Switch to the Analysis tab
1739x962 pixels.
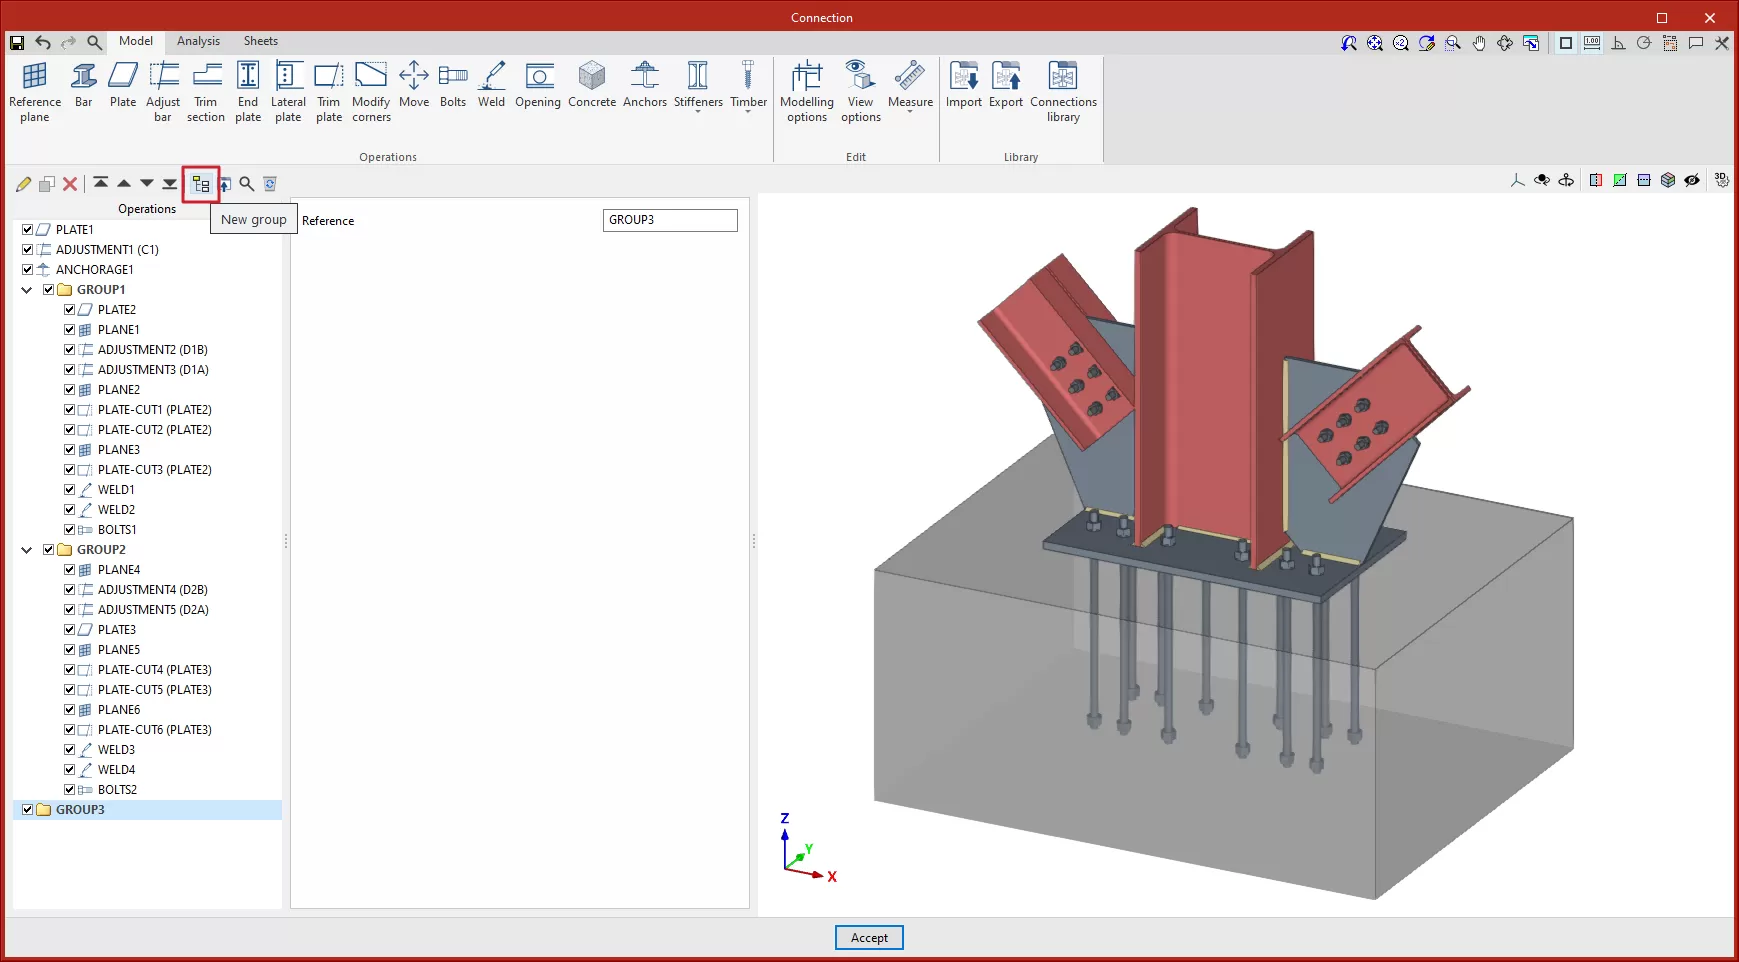198,41
